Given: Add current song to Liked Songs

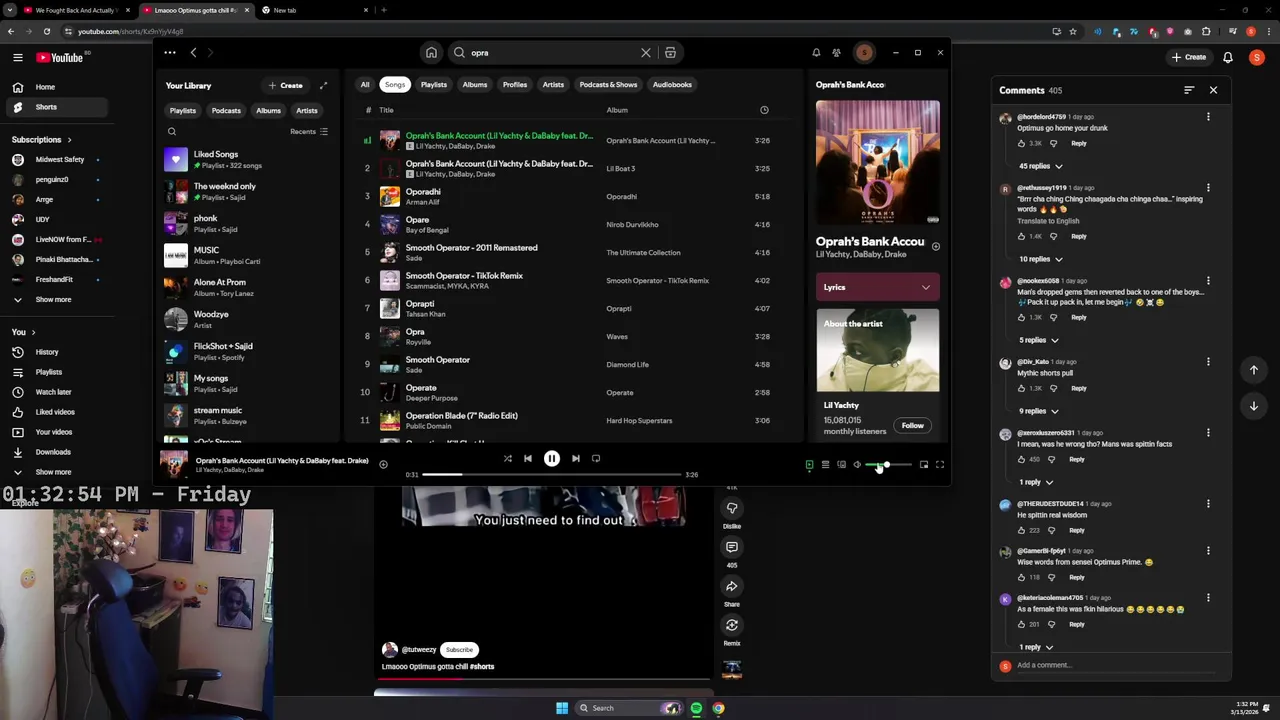Looking at the screenshot, I should [383, 464].
